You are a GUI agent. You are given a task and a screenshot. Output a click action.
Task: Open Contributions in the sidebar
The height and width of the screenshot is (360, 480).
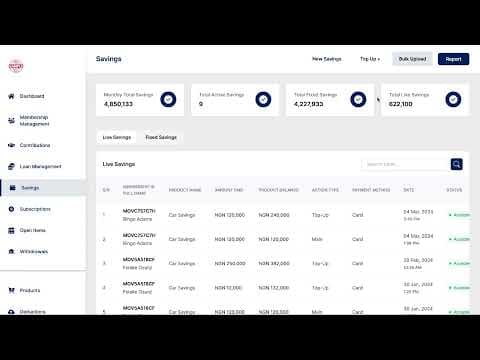point(35,145)
